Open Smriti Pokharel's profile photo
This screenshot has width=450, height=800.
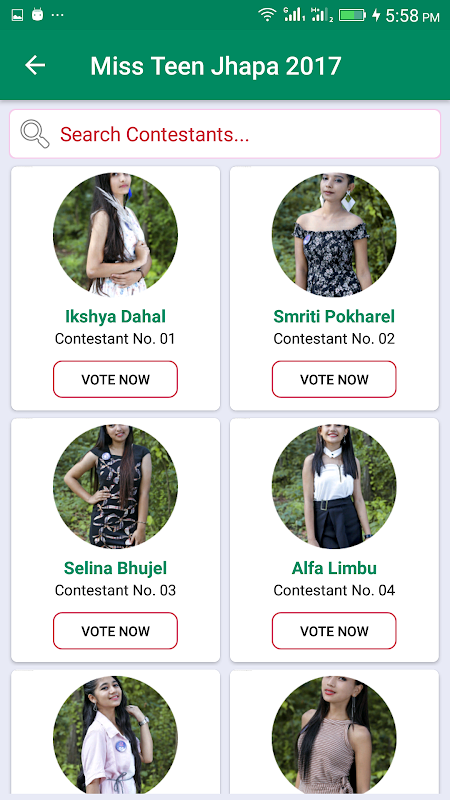click(334, 235)
